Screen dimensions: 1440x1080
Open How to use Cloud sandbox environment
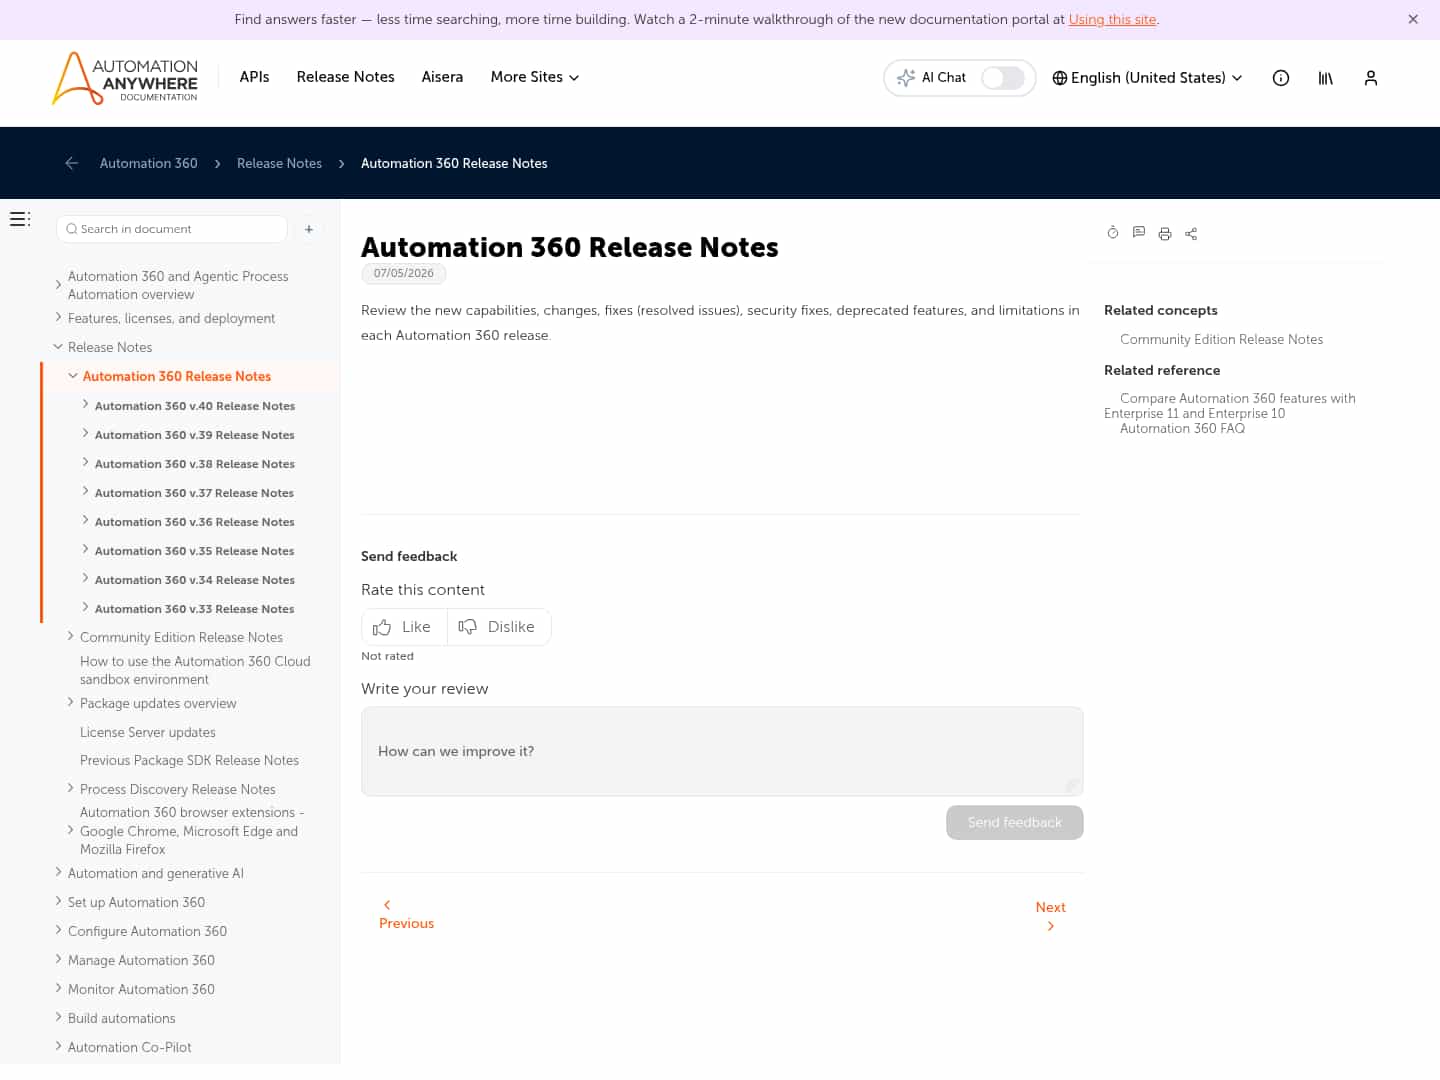(195, 670)
